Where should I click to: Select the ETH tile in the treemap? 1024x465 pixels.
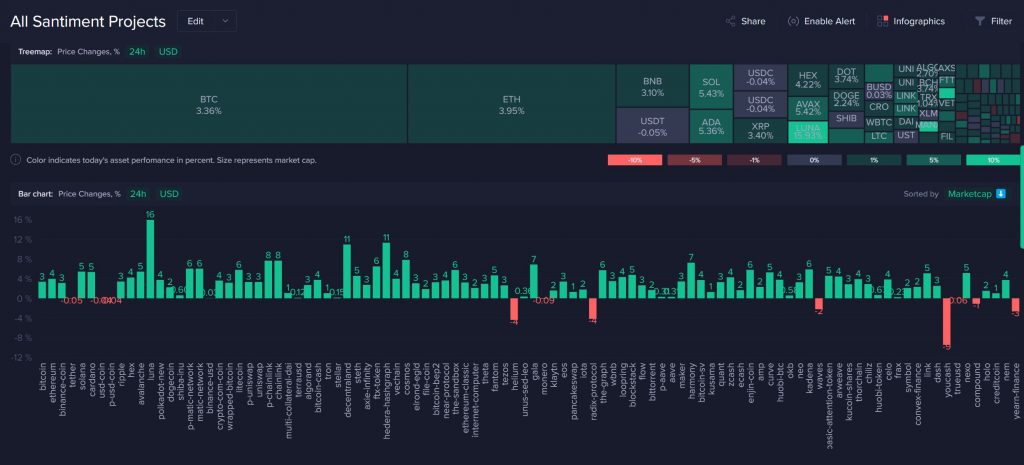(511, 104)
